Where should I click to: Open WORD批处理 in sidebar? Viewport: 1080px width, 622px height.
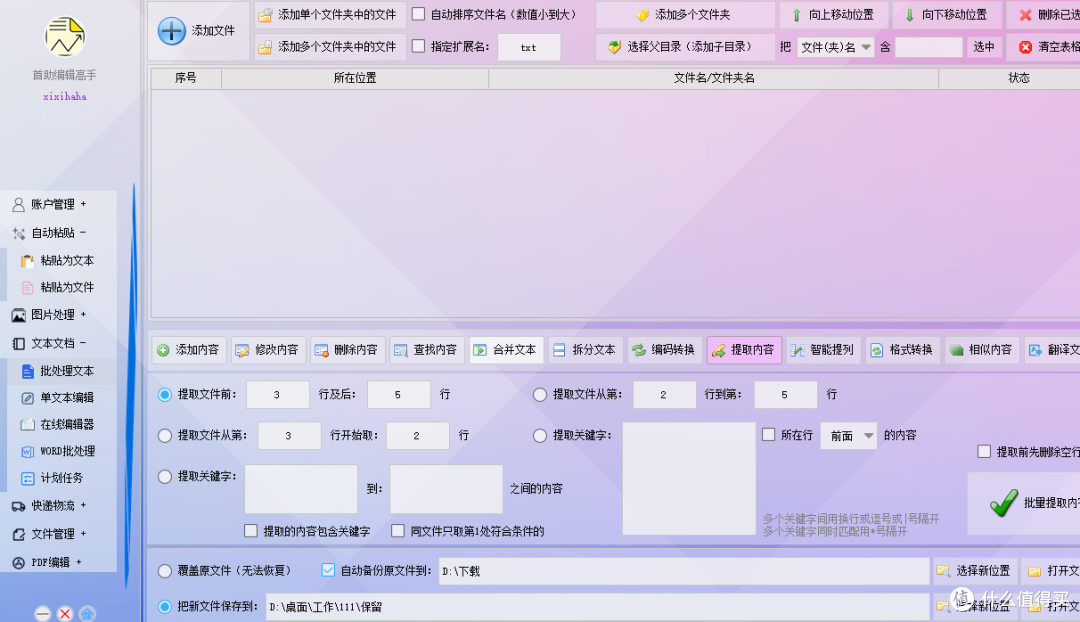click(67, 451)
